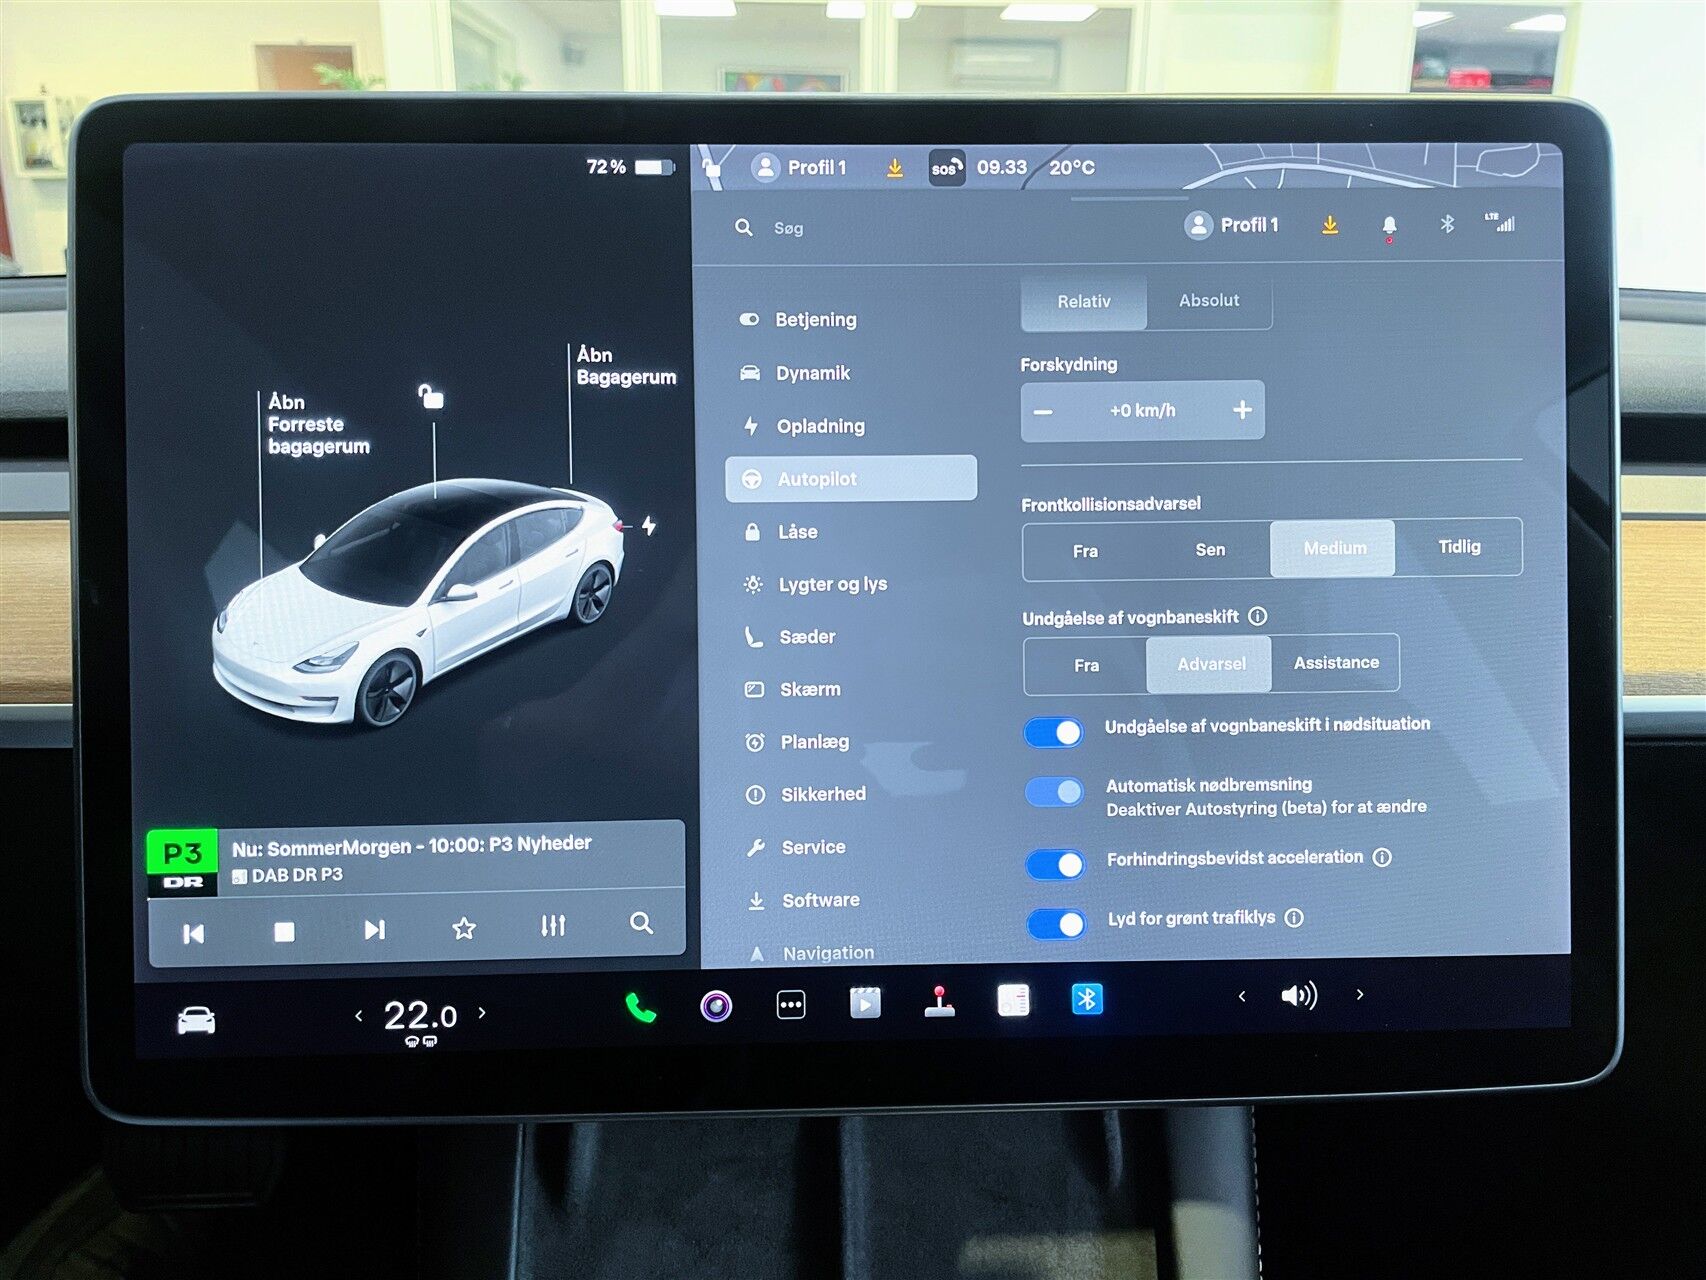
Task: Increase volume with right chevron
Action: click(1359, 994)
